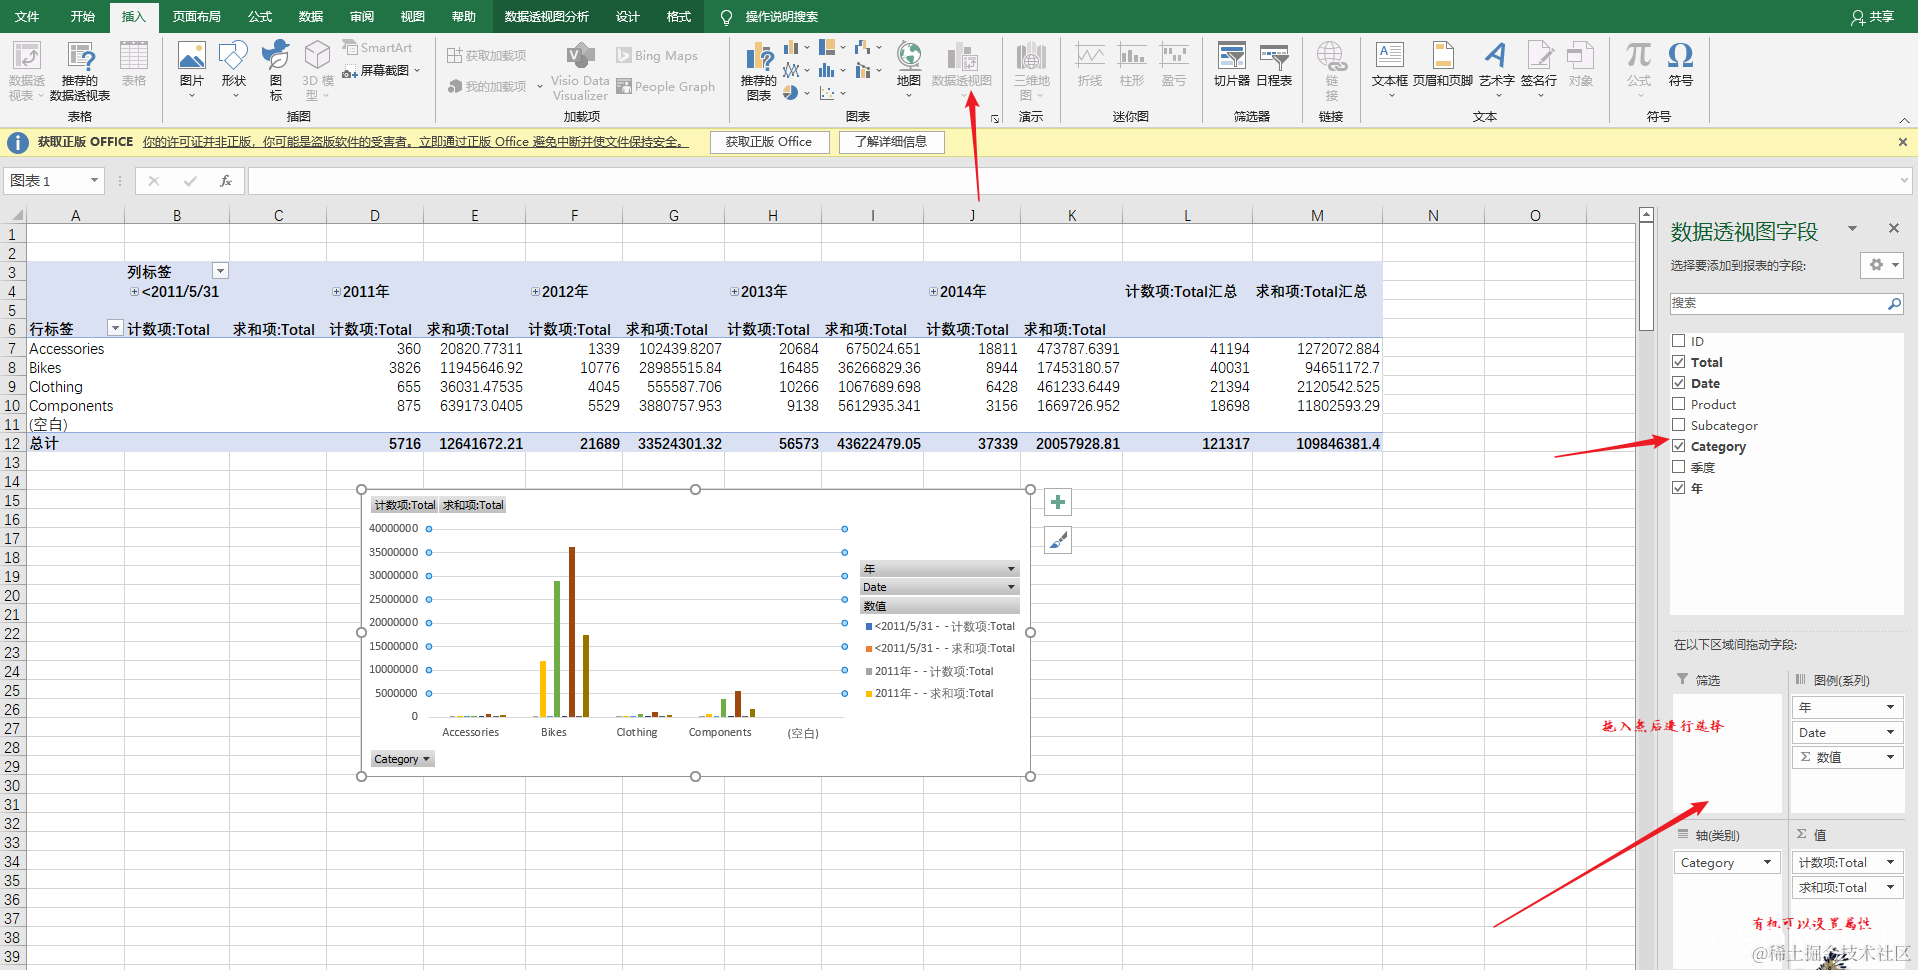The height and width of the screenshot is (970, 1918).
Task: Open the 地图 map chart menu
Action: pos(908,68)
